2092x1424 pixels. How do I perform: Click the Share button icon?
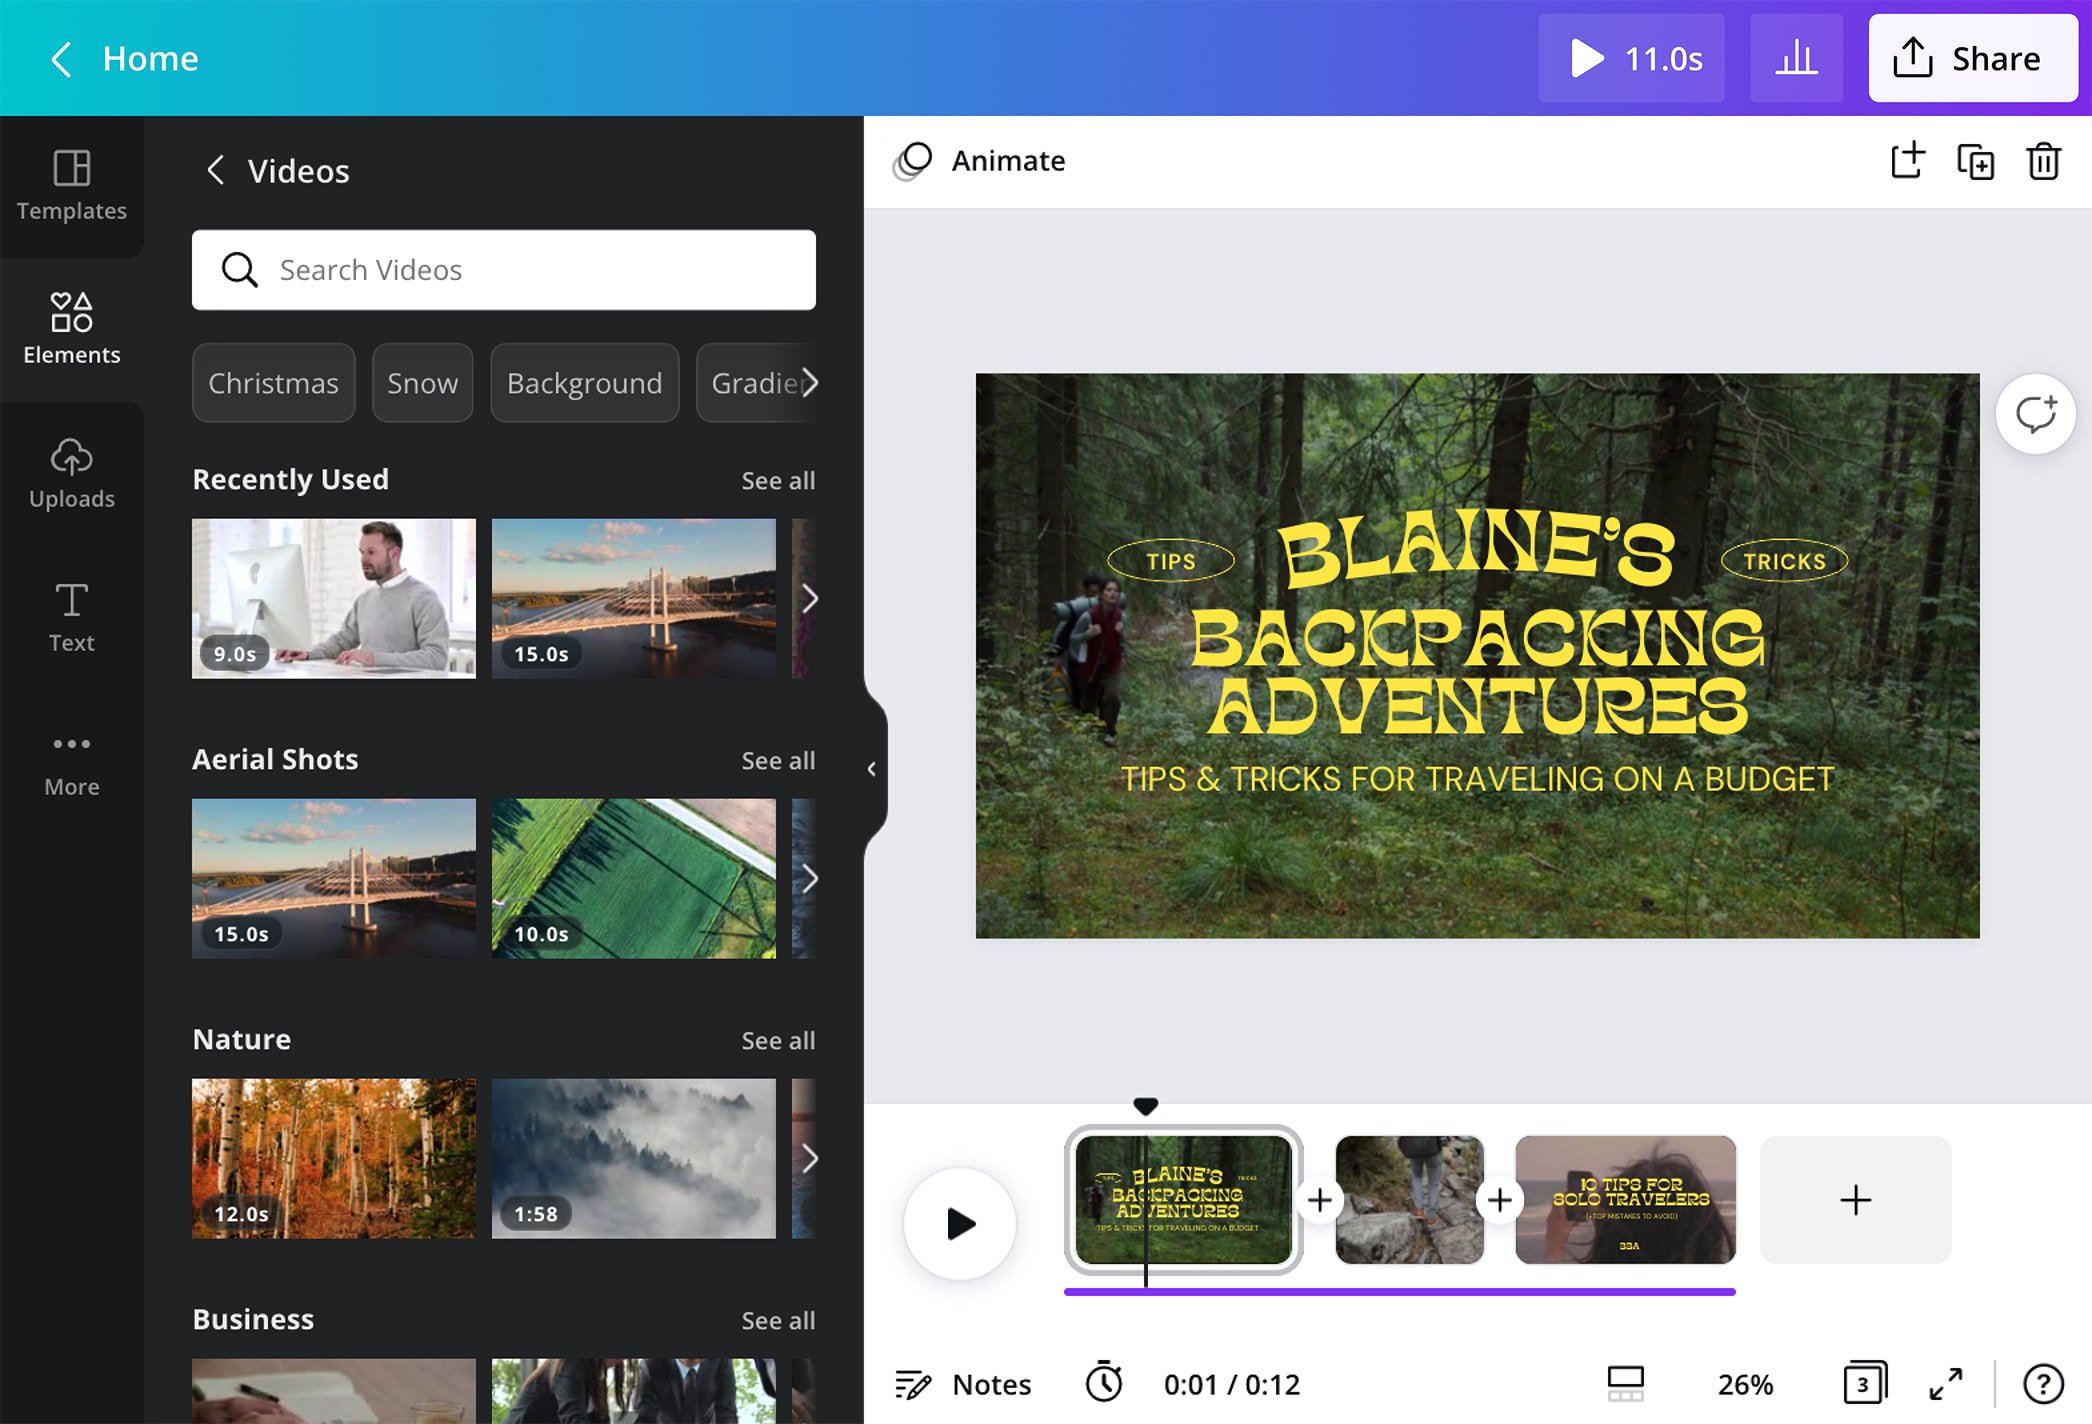tap(1913, 57)
